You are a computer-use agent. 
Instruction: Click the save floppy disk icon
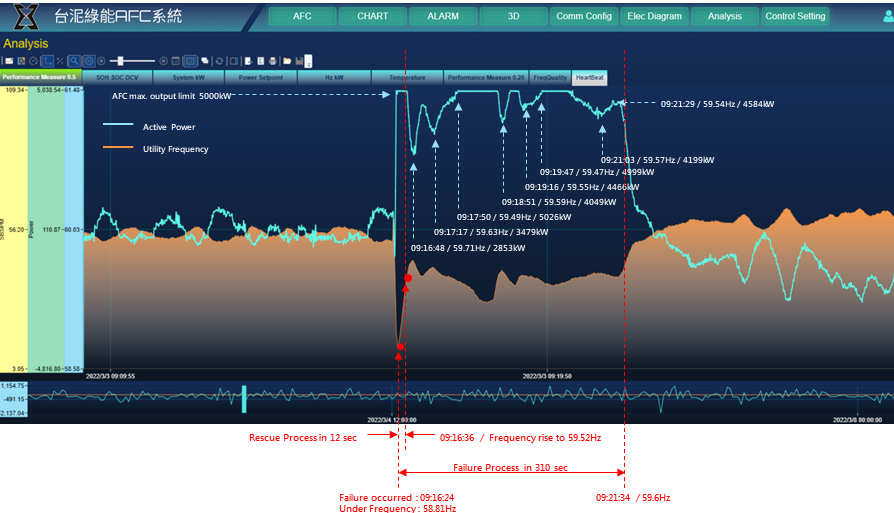coord(299,61)
